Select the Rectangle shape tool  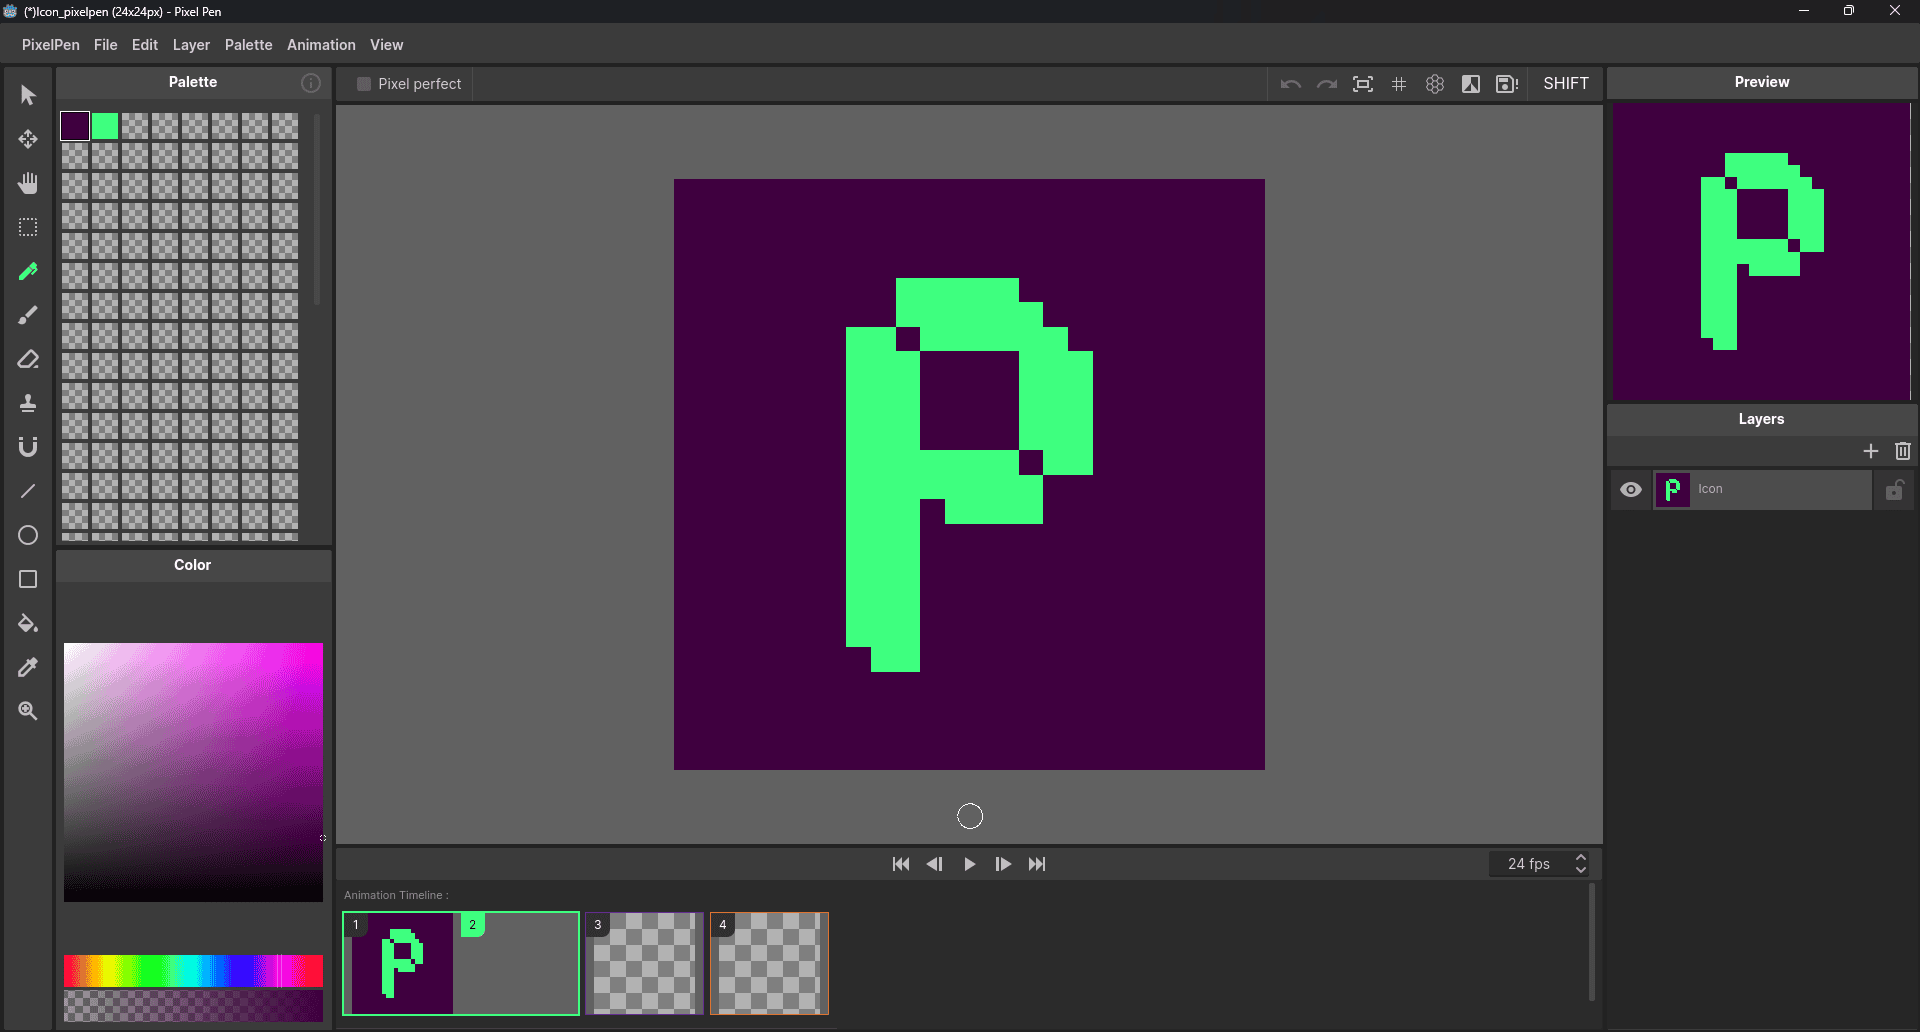(28, 579)
